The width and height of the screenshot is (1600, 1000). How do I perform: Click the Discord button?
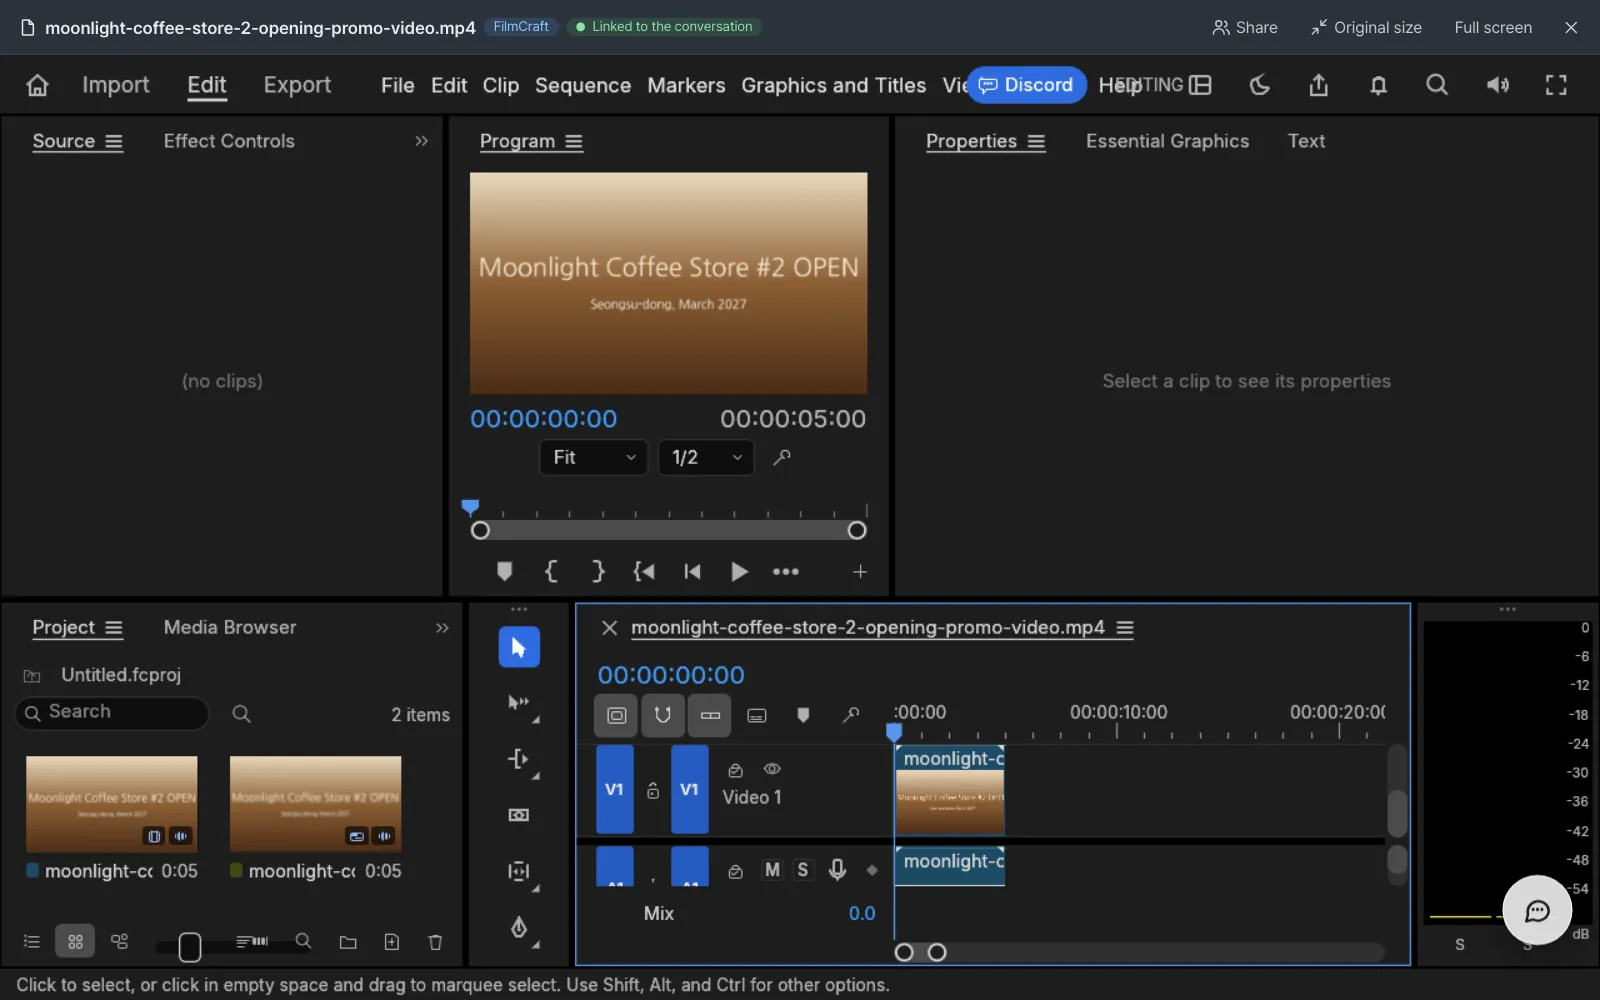(1026, 85)
